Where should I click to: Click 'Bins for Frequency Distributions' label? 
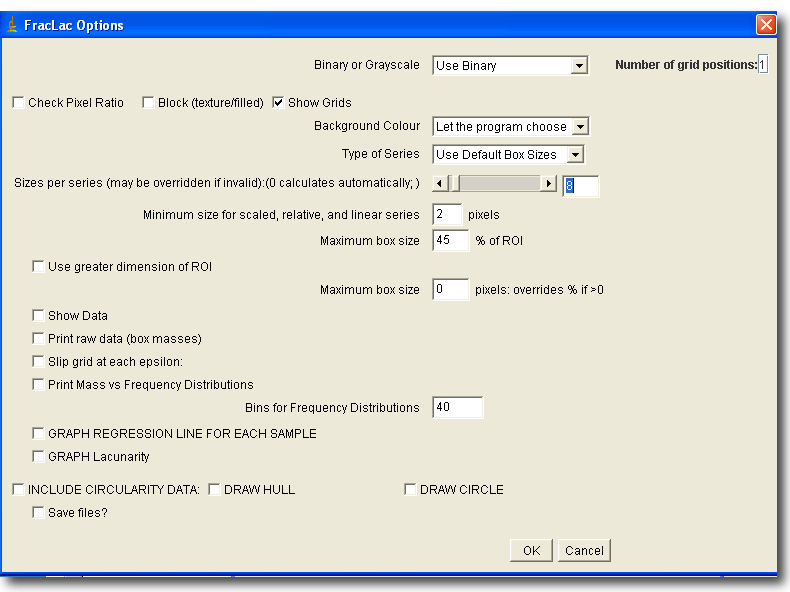click(x=332, y=408)
